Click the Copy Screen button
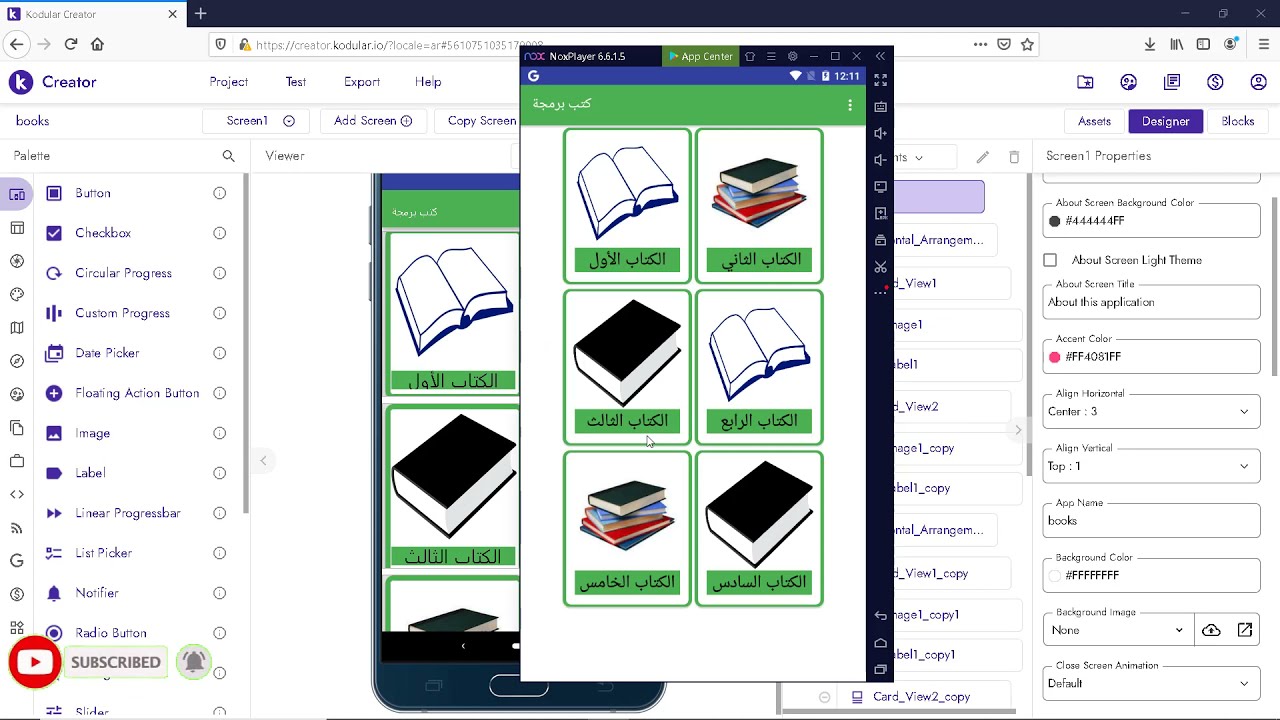 (x=477, y=121)
